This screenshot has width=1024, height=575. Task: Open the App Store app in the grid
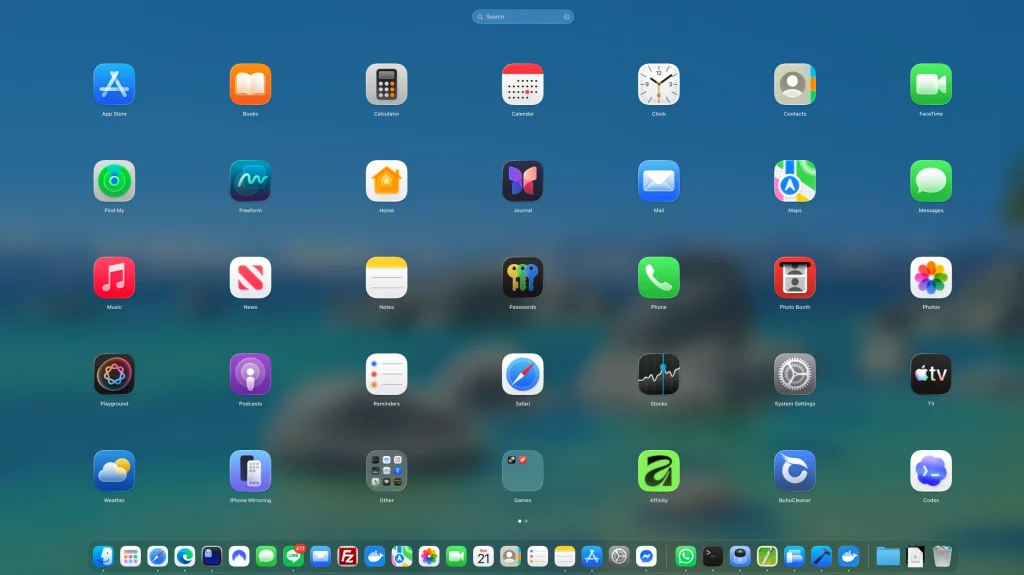point(114,84)
